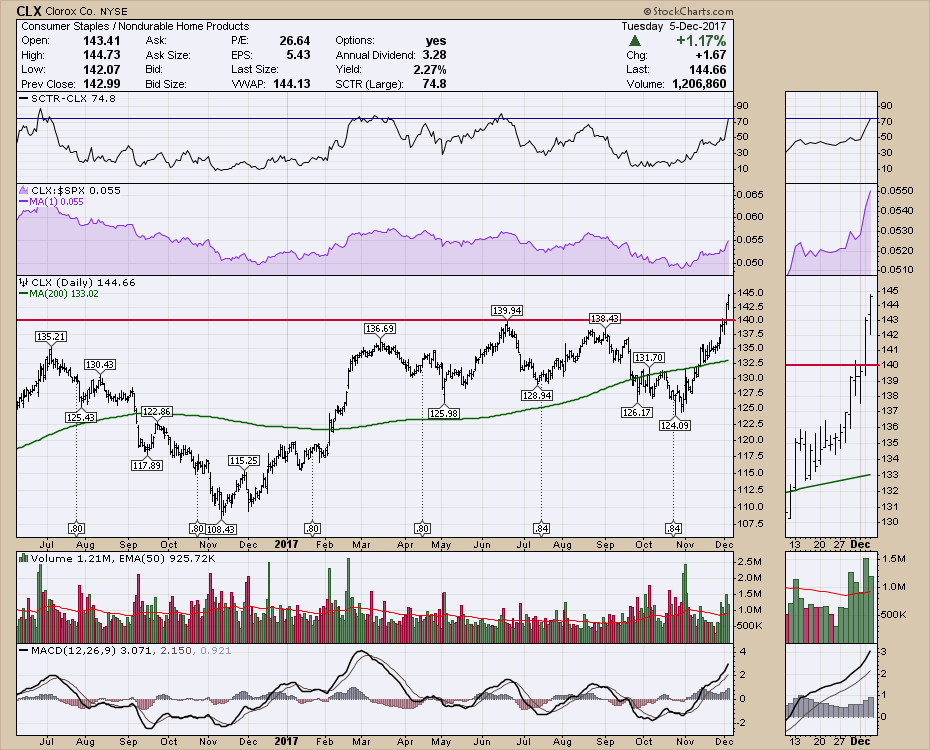Click the 135.21 peak label
The image size is (930, 750).
coord(51,337)
